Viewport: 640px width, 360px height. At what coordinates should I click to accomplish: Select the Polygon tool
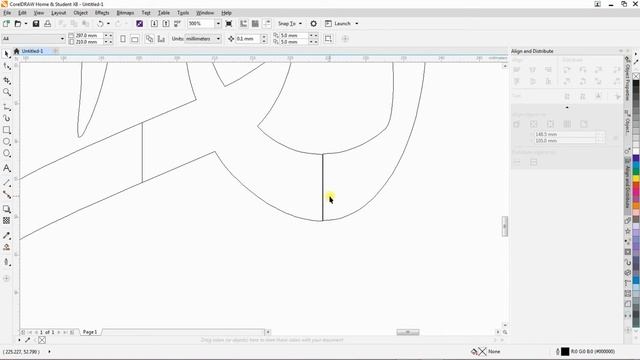(x=7, y=153)
